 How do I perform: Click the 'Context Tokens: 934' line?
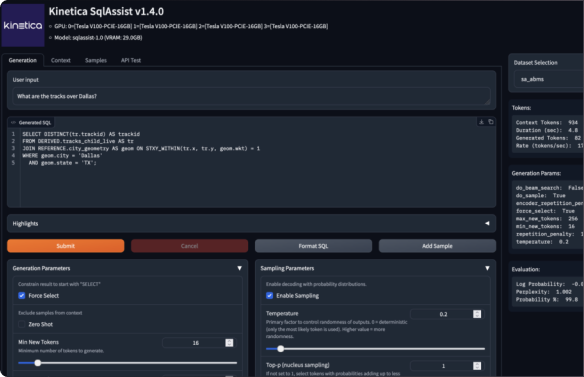point(546,123)
